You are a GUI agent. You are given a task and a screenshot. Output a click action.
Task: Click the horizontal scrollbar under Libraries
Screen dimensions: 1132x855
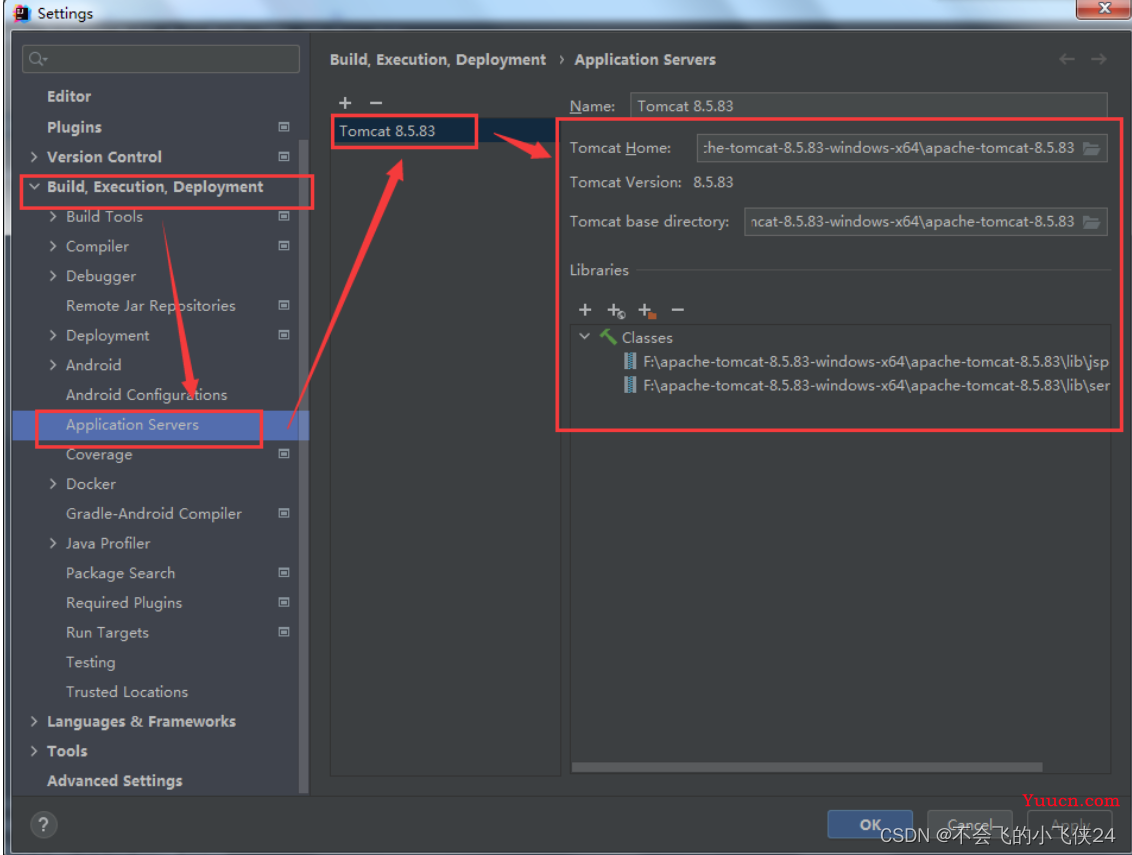coord(807,767)
